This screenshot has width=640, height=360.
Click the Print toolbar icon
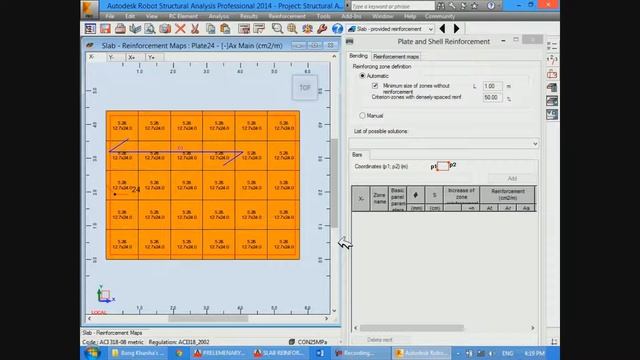tap(120, 29)
